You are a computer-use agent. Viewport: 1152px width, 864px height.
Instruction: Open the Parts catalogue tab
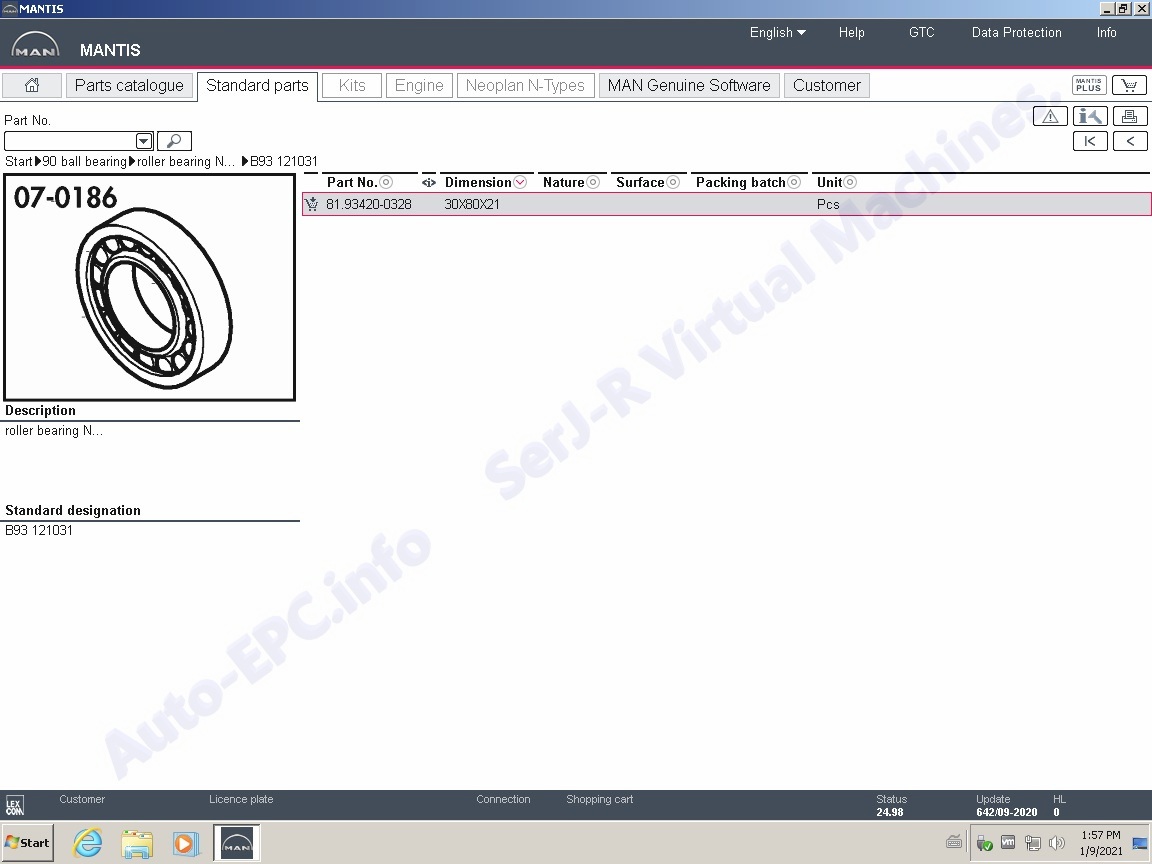[129, 85]
